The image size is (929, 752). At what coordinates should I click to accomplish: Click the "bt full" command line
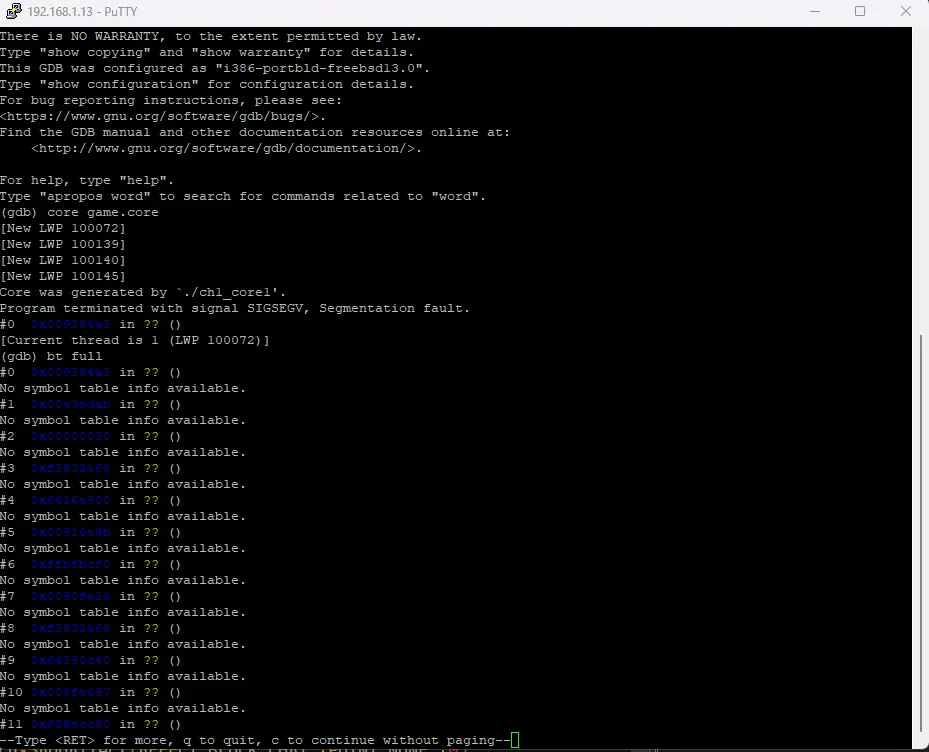pos(51,356)
